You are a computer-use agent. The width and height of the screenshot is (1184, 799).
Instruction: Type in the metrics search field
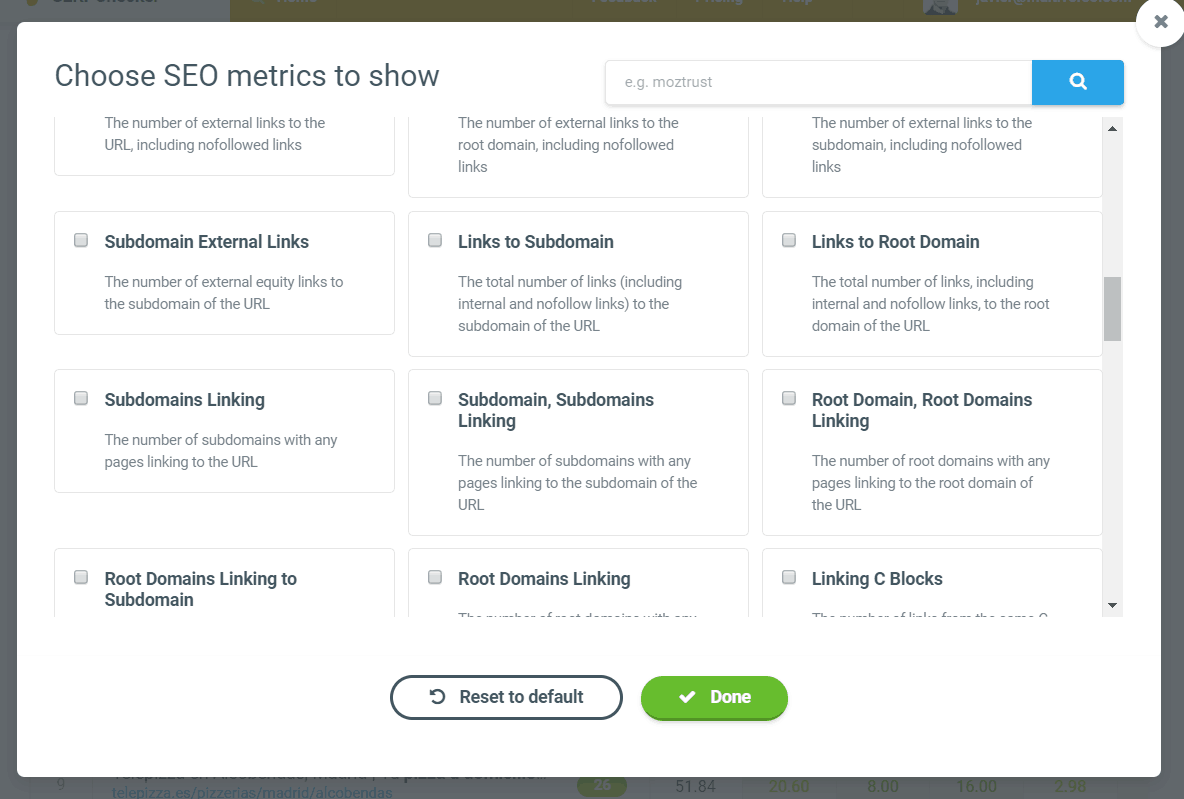click(x=818, y=82)
